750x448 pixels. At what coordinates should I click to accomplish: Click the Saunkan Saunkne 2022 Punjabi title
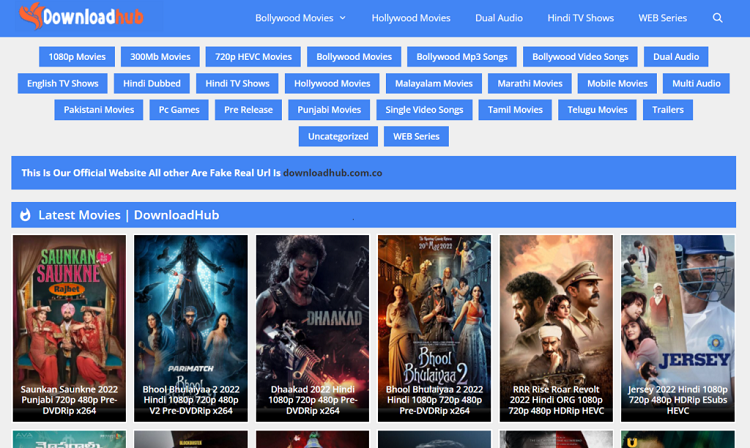coord(69,400)
